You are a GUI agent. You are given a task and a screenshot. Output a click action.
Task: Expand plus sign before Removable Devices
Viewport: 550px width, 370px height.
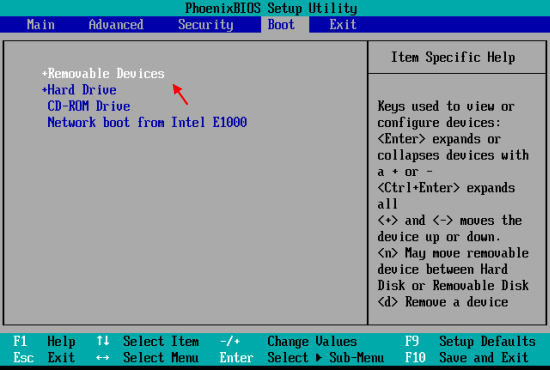44,74
